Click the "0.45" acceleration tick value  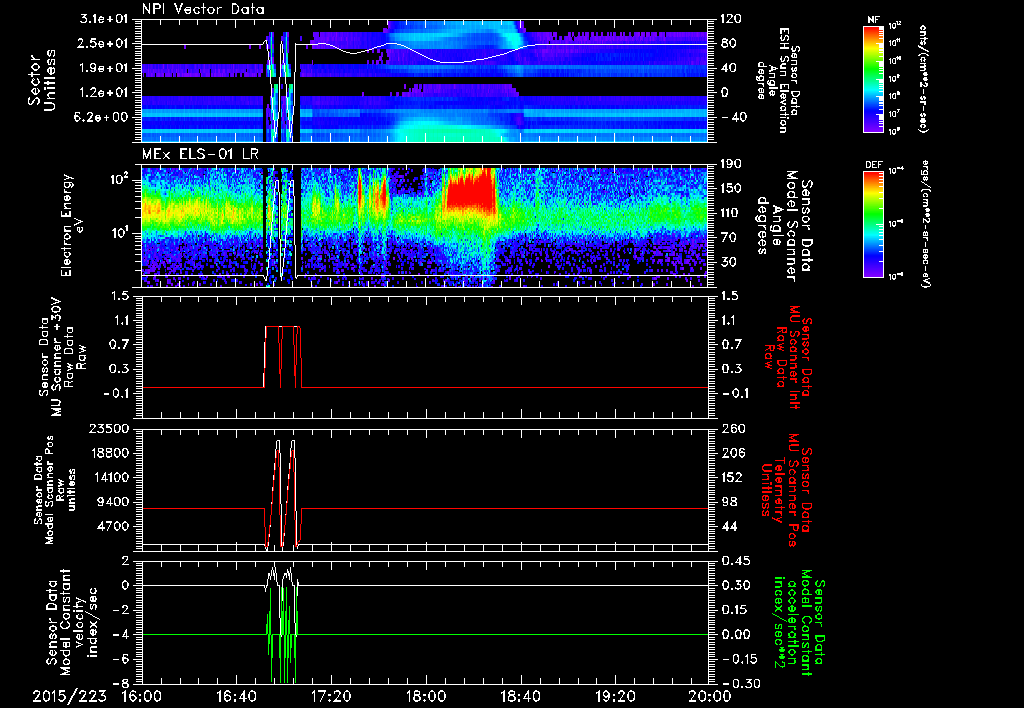tap(735, 561)
